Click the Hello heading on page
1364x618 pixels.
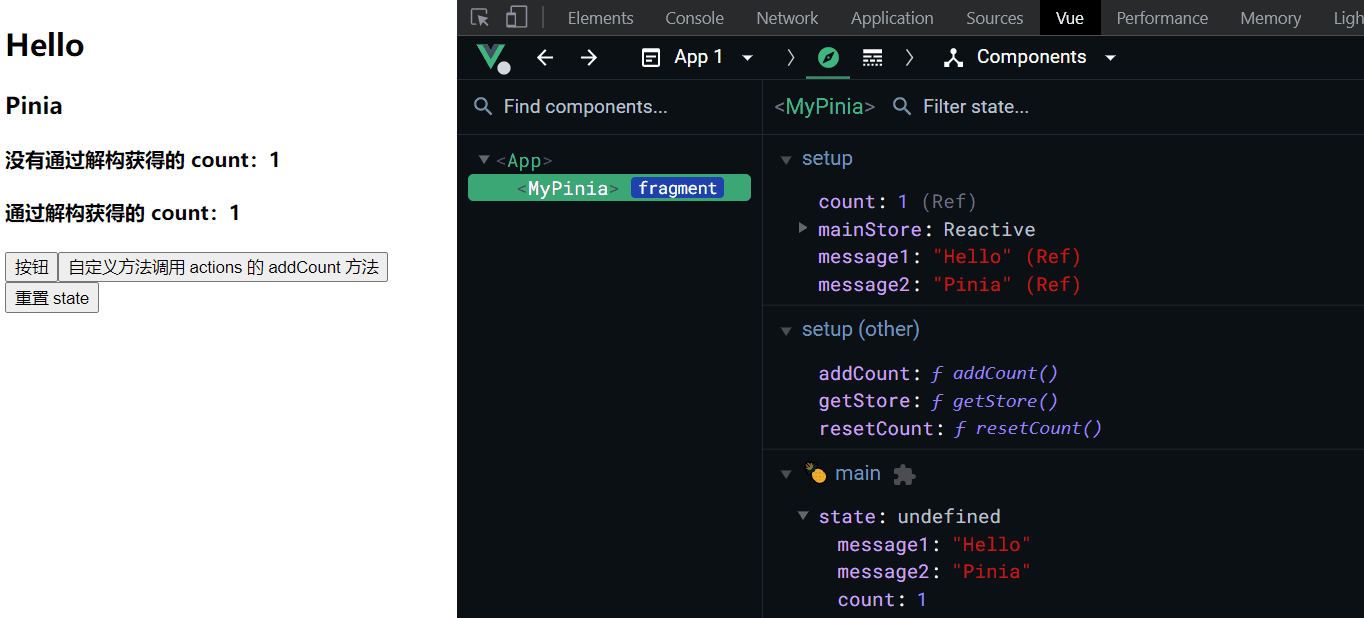[45, 45]
